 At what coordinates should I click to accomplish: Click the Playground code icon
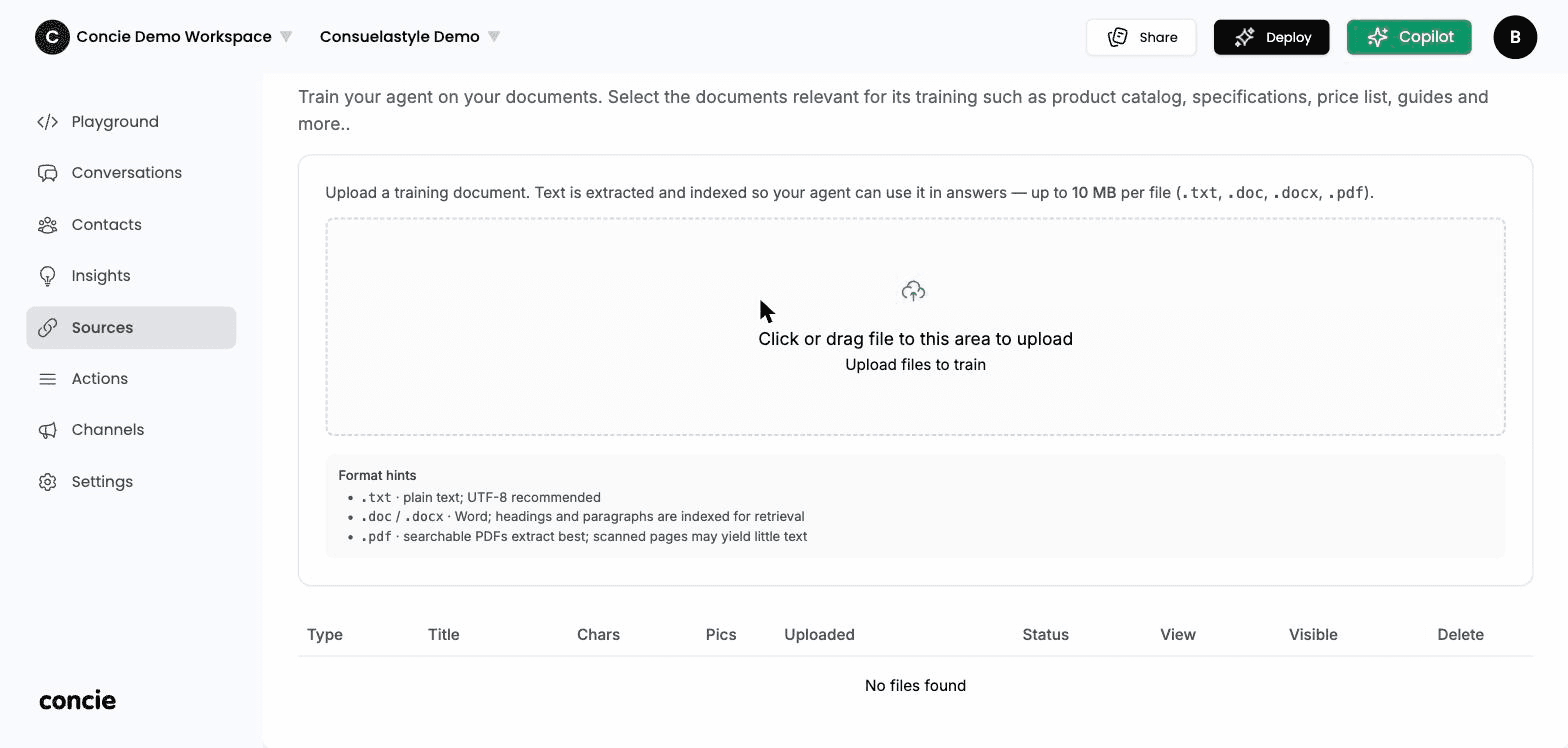click(47, 122)
